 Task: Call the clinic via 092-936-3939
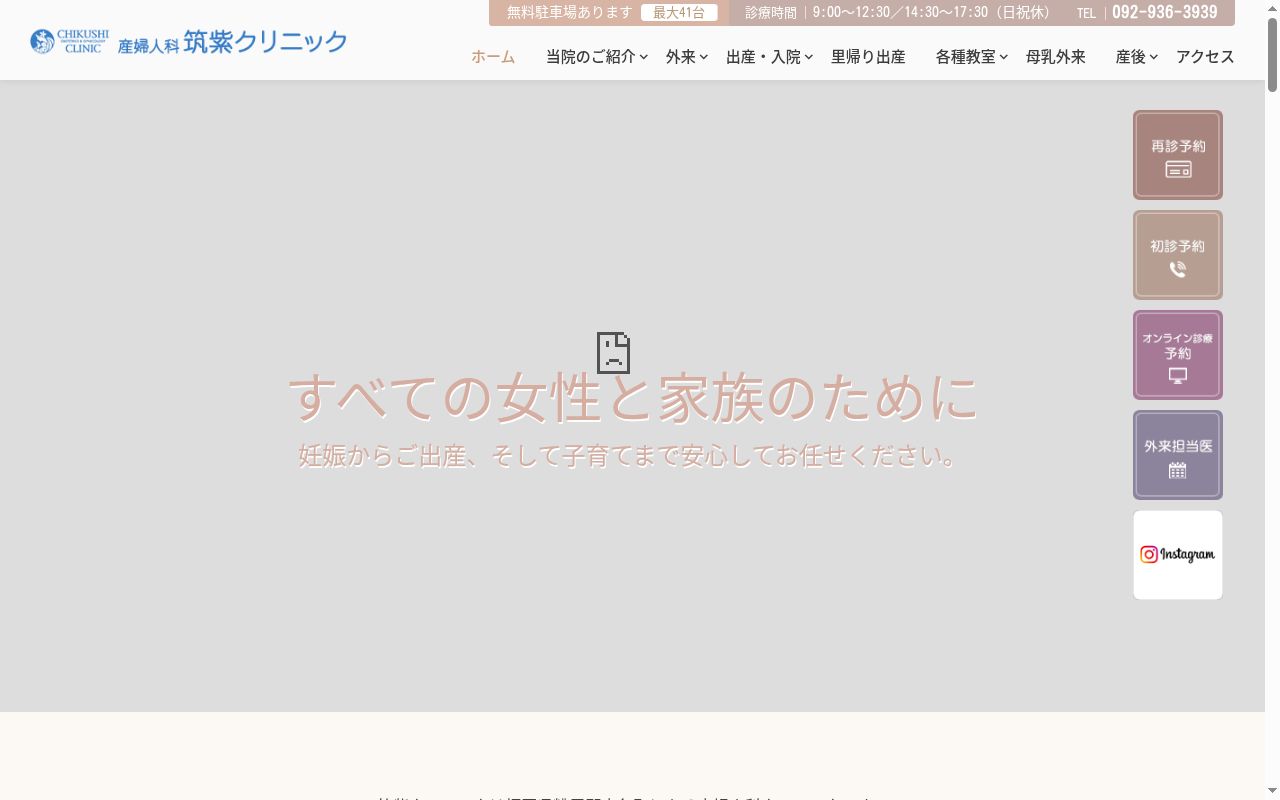(1165, 13)
